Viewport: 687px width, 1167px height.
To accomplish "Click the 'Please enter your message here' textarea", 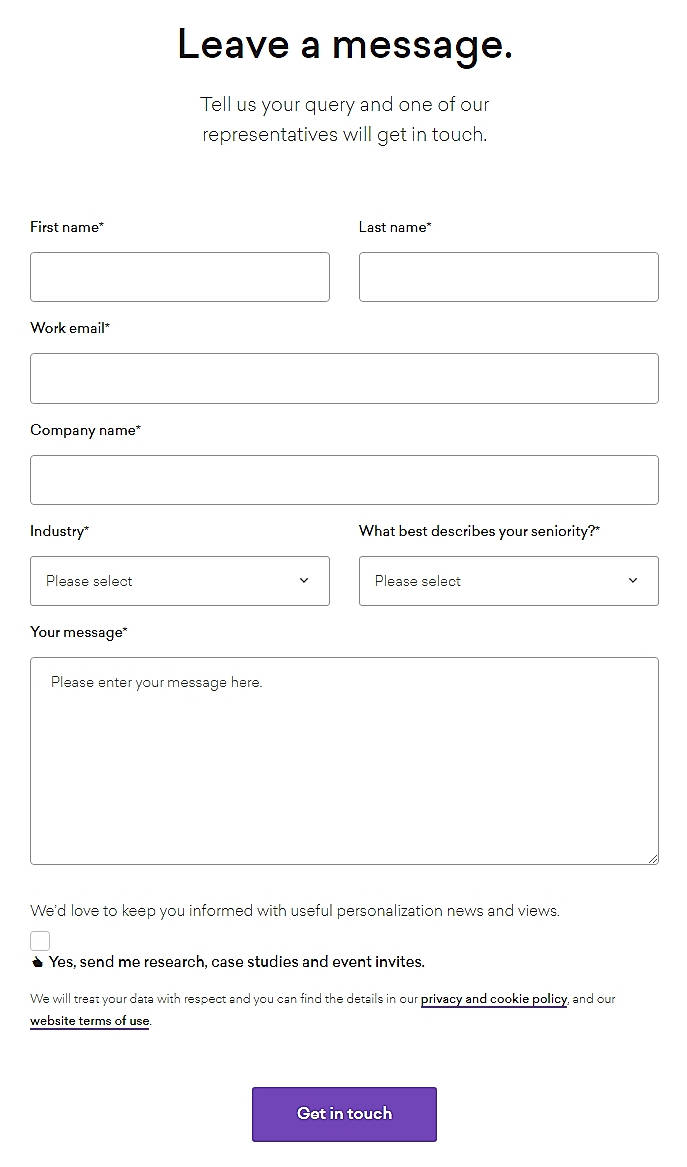I will tap(344, 760).
